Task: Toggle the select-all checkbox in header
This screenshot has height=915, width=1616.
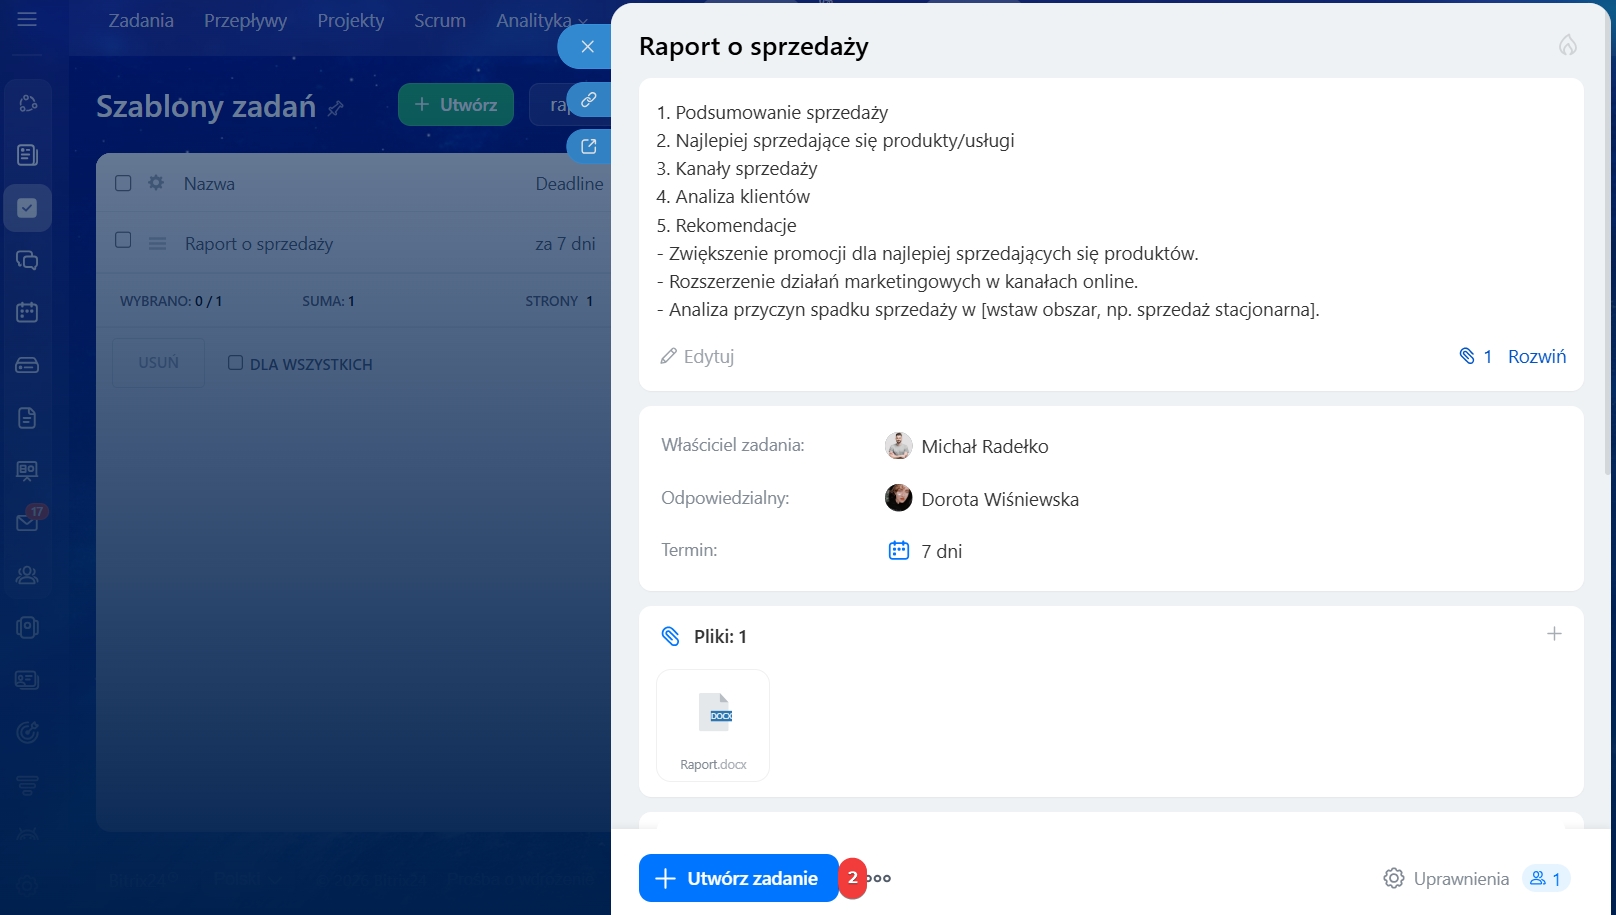Action: coord(123,183)
